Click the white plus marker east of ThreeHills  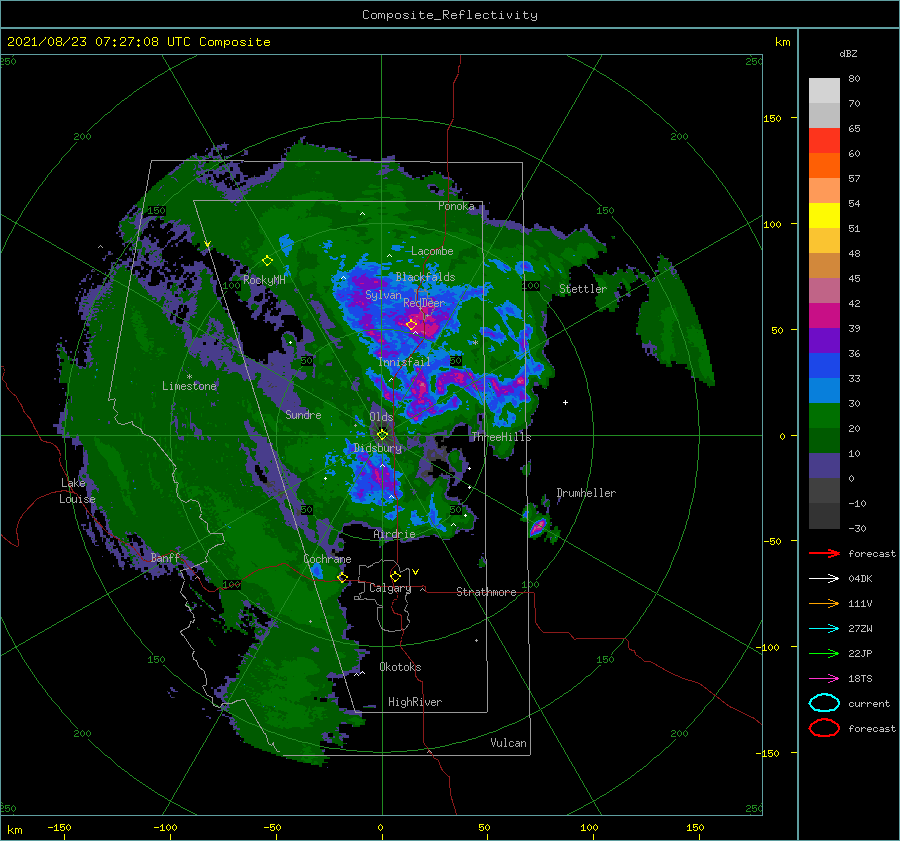pos(565,402)
